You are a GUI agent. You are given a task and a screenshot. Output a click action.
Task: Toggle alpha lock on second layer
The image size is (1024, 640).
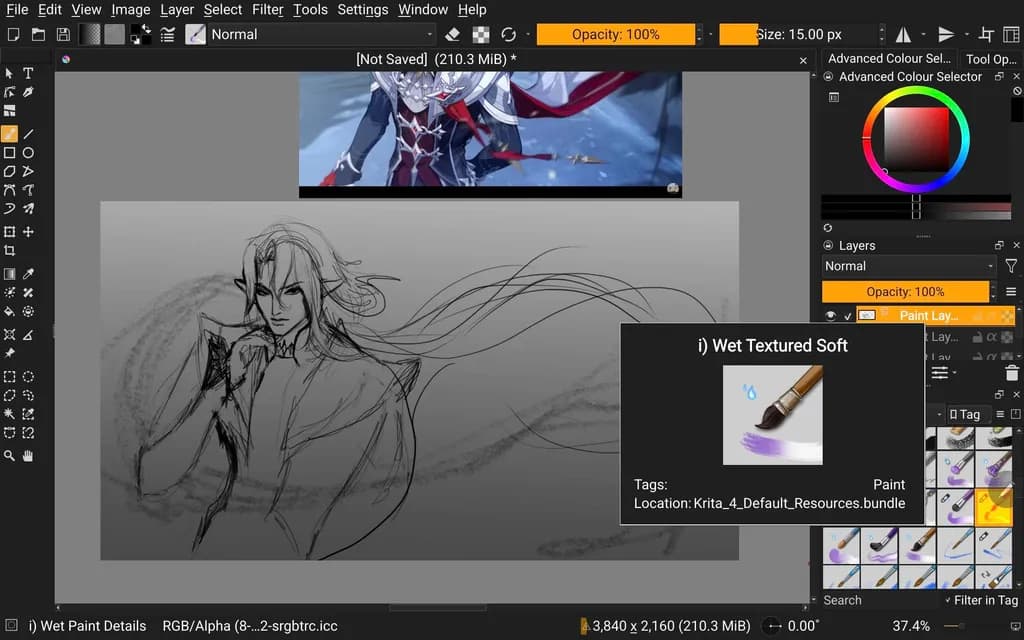(x=992, y=337)
